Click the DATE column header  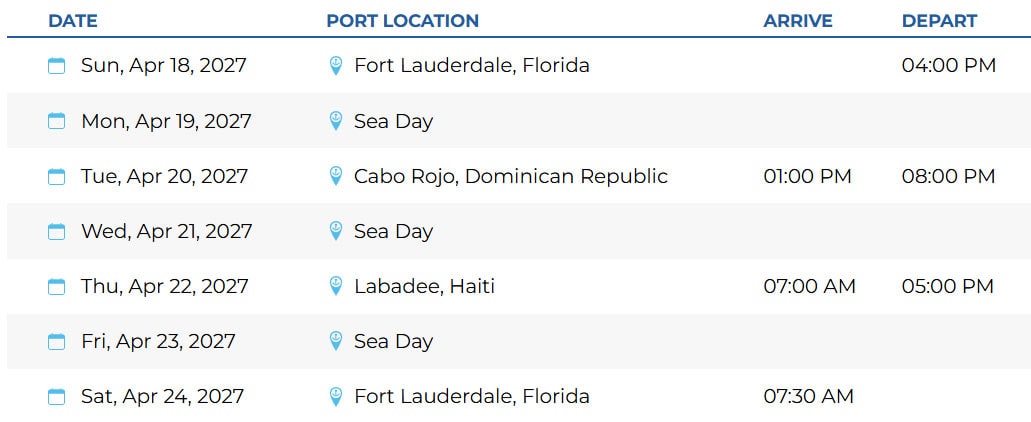[x=73, y=21]
